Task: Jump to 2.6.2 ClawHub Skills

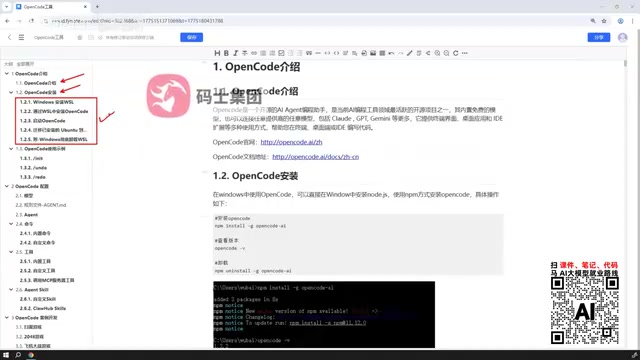Action: (x=43, y=309)
